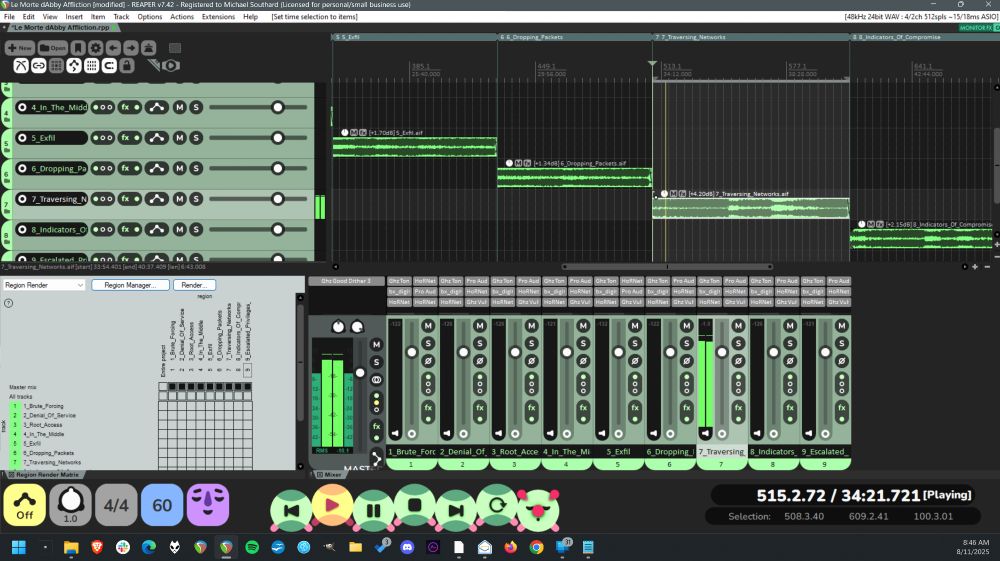Click the undo left-arrow toolbar icon

tap(113, 48)
